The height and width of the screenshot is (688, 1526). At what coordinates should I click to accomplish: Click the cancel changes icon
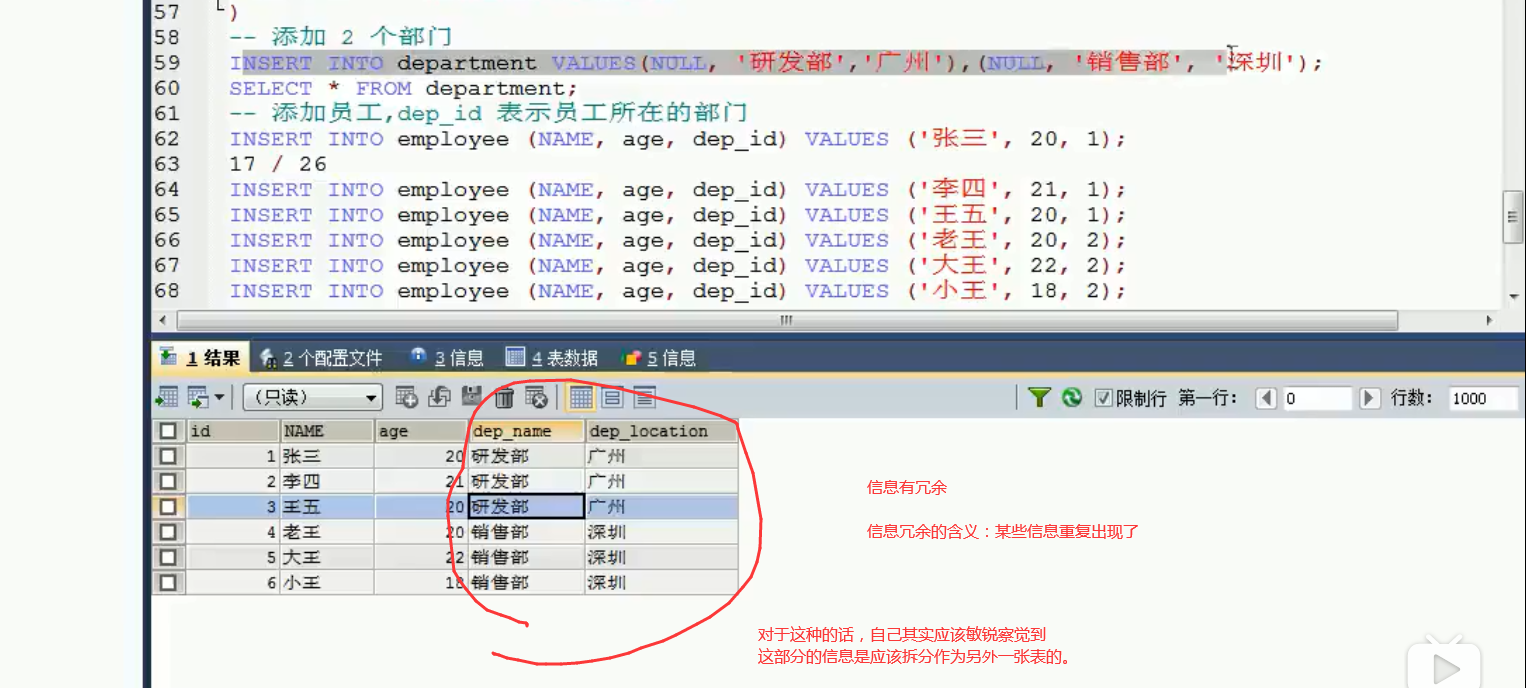(x=537, y=398)
